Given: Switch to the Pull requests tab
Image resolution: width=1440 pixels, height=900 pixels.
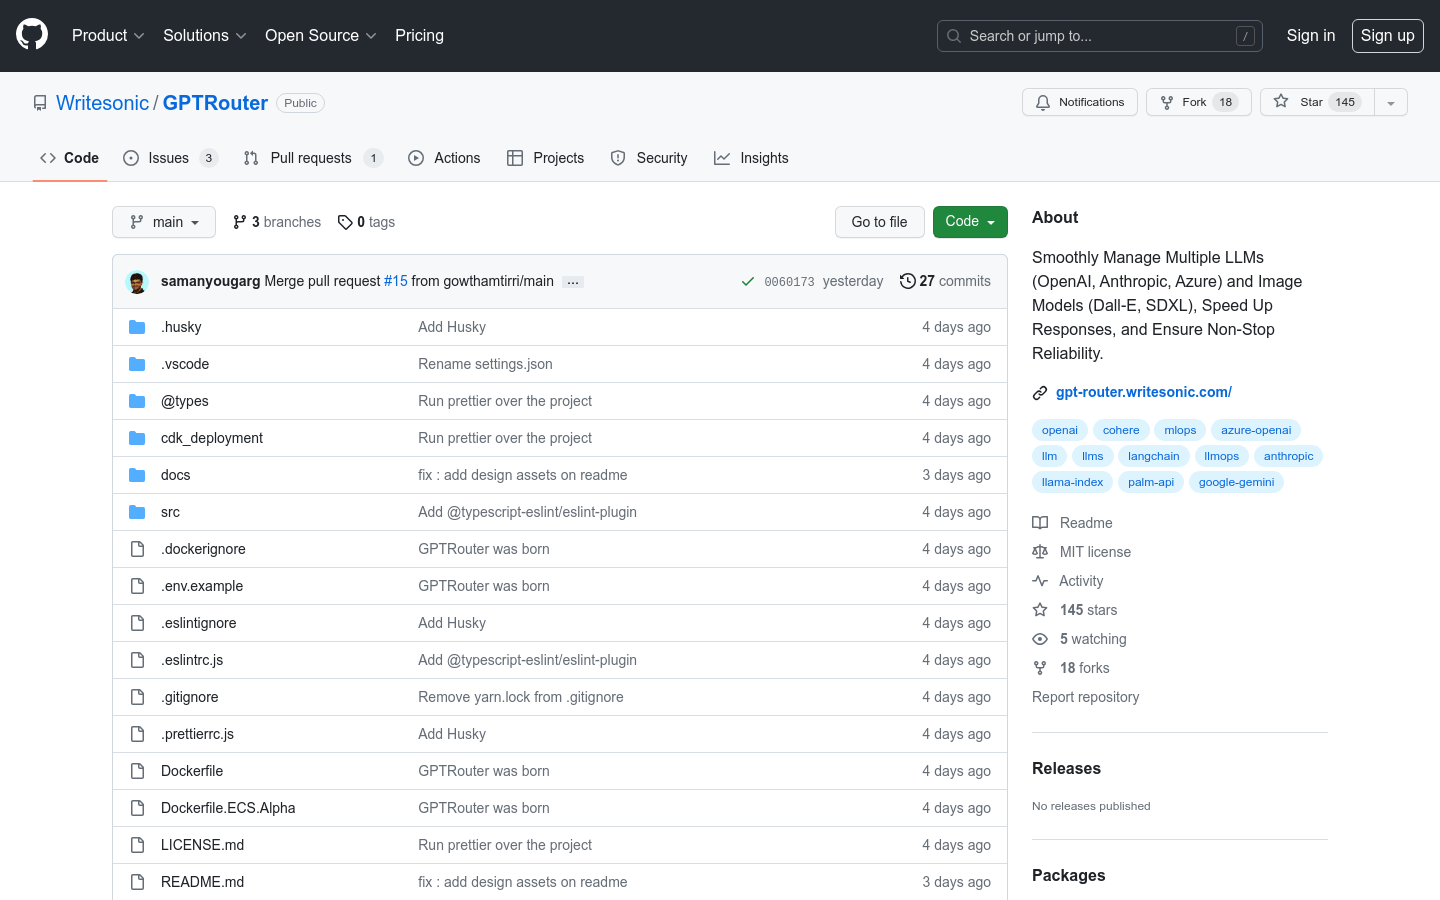Looking at the screenshot, I should coord(311,158).
